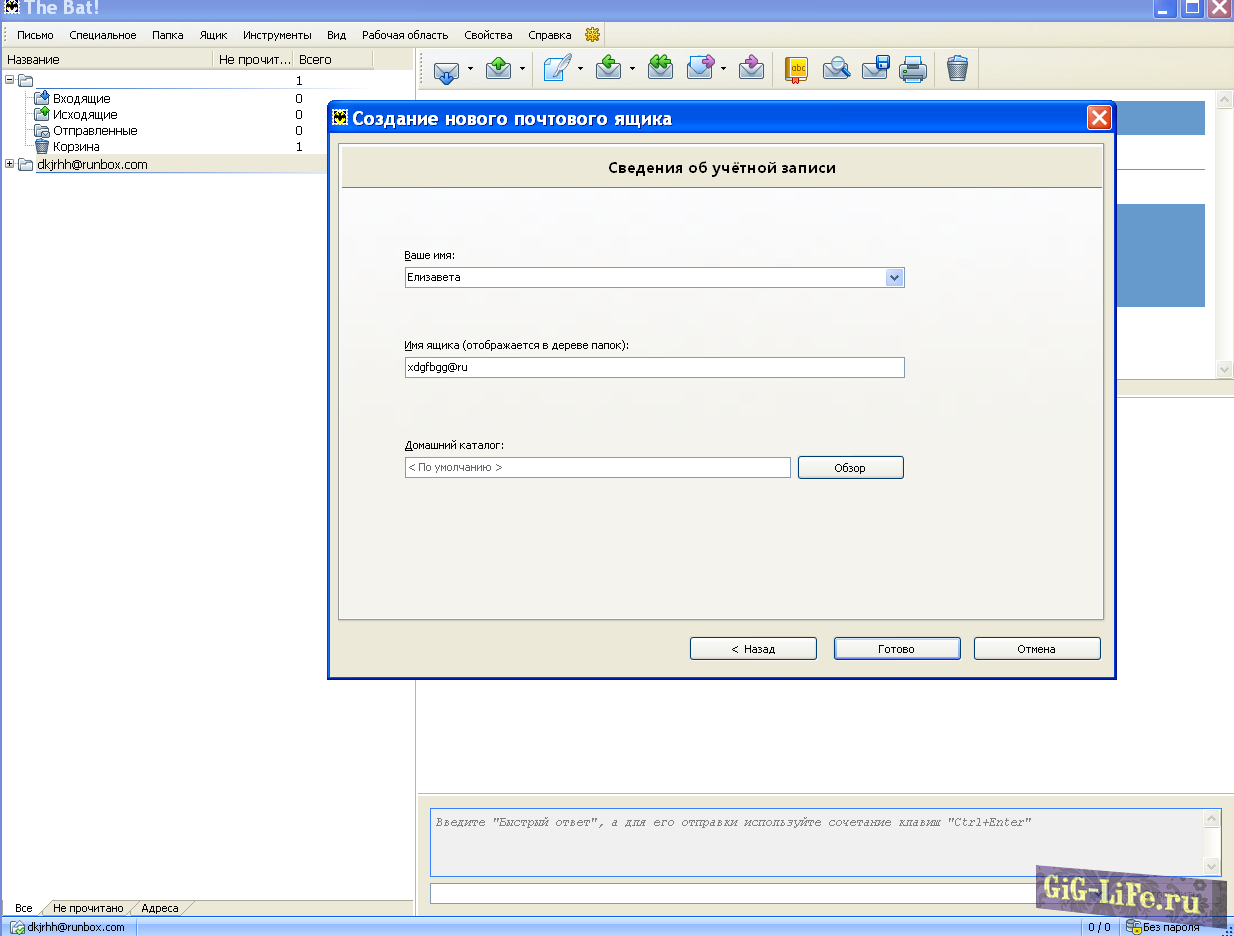The image size is (1234, 936).
Task: Save message with the floppy envelope icon
Action: (875, 69)
